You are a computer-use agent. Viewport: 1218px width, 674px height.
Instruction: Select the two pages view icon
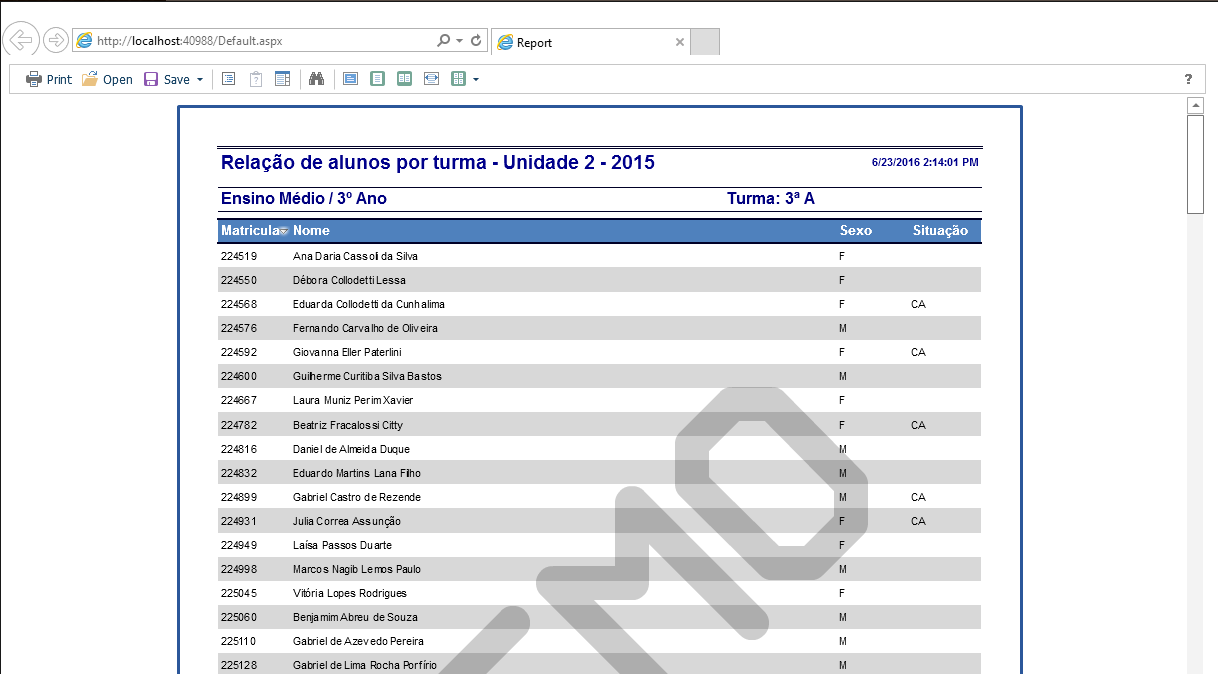coord(404,79)
